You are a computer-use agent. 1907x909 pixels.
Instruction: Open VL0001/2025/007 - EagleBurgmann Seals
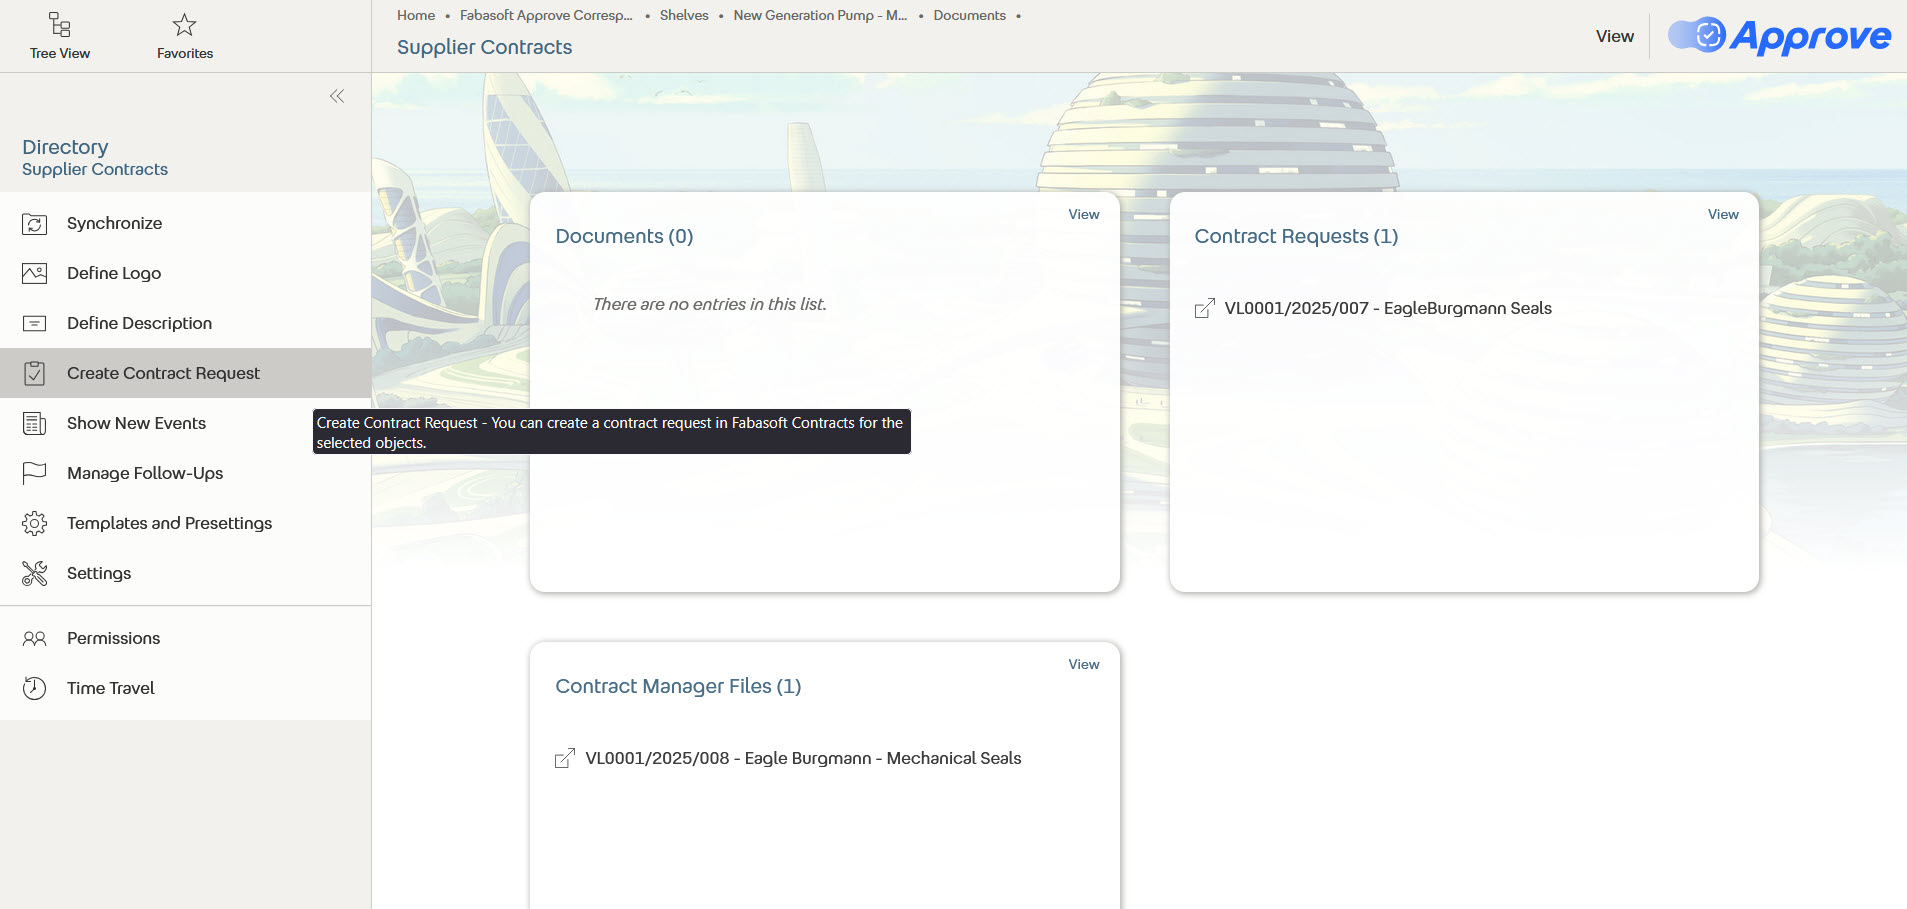tap(1386, 308)
